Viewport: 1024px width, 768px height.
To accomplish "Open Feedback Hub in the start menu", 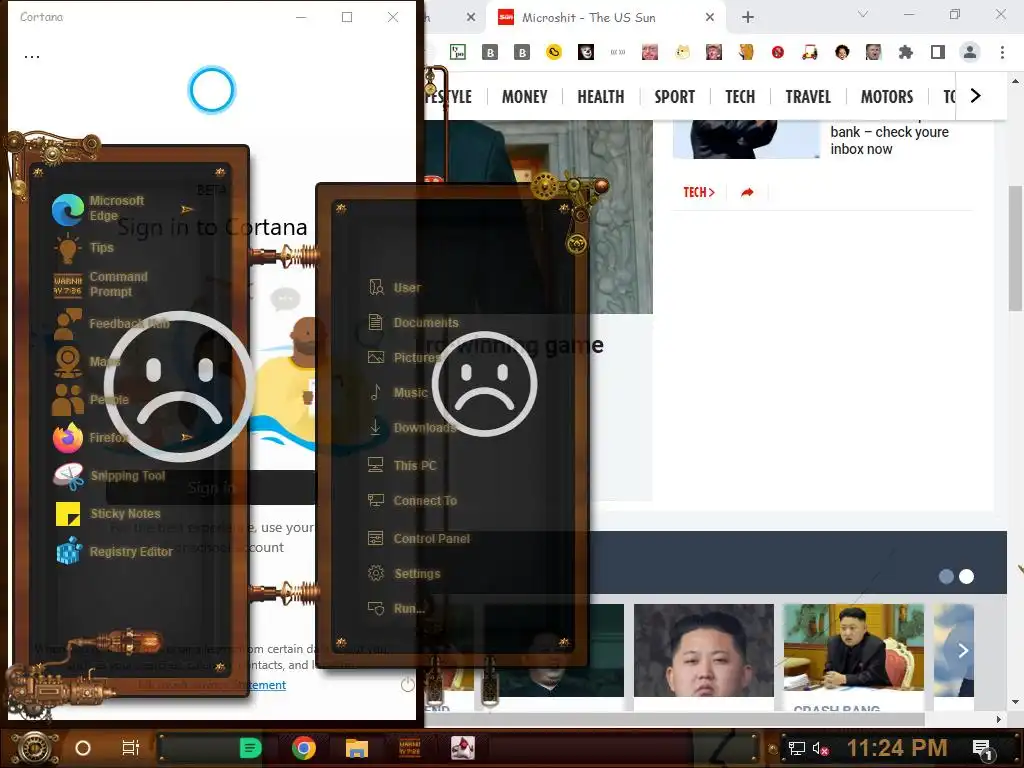I will click(111, 324).
